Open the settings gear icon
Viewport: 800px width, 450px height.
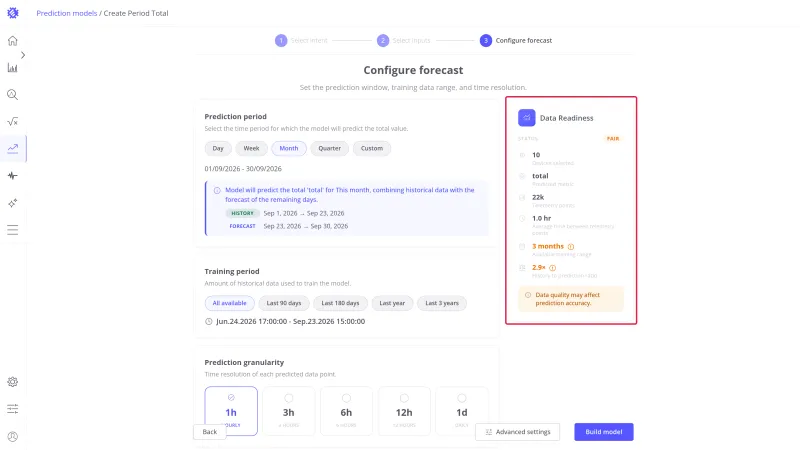(13, 382)
